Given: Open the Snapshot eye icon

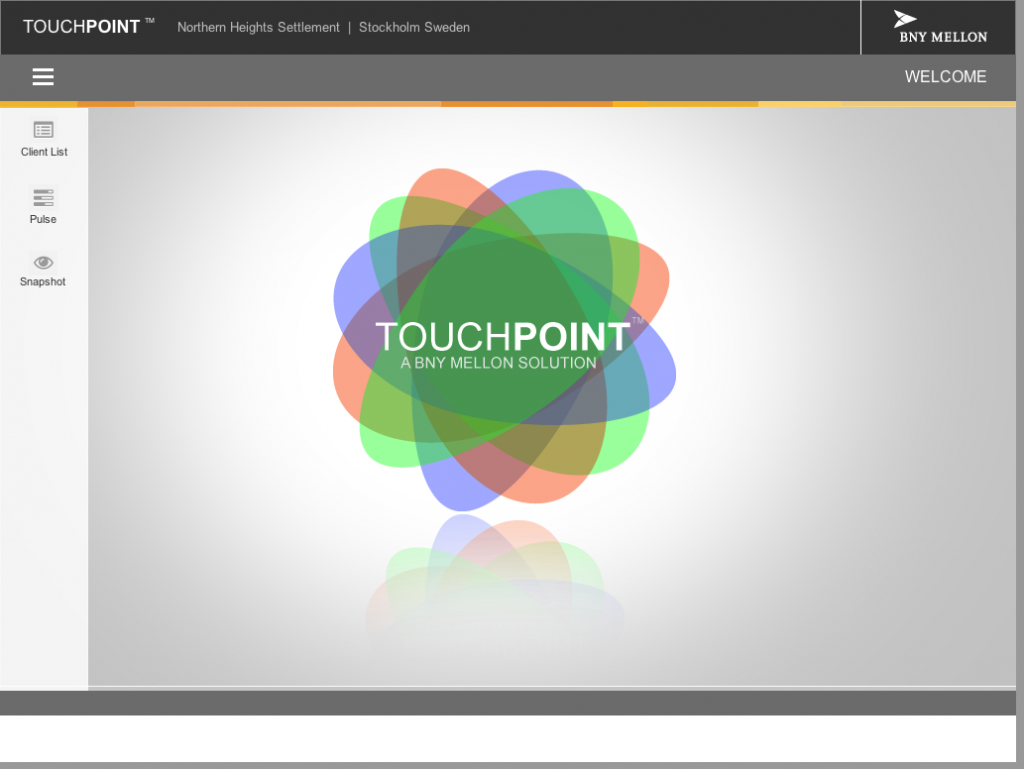Looking at the screenshot, I should [x=43, y=262].
